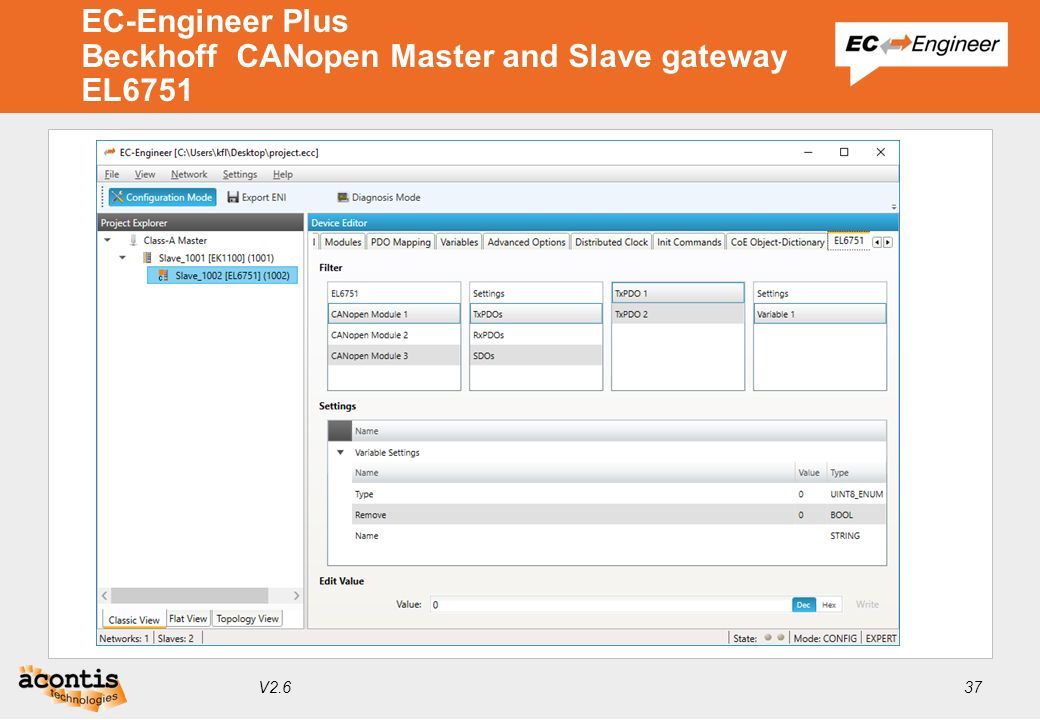Viewport: 1040px width, 720px height.
Task: Click the Value input field
Action: point(610,604)
